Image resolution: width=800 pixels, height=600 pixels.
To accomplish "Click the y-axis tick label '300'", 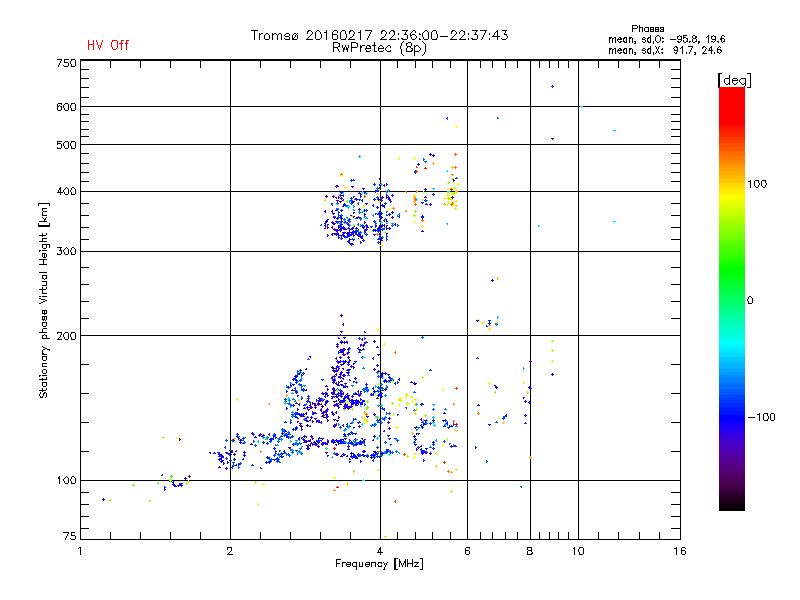I will coord(66,252).
